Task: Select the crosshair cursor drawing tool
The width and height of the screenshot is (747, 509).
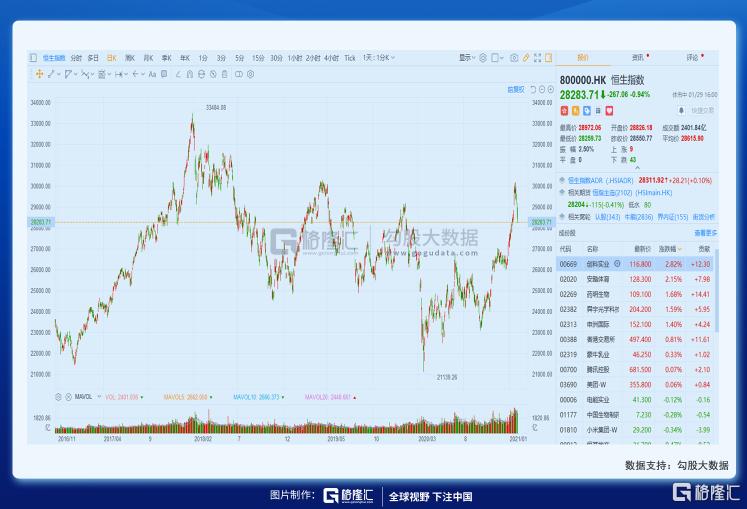Action: coord(40,74)
